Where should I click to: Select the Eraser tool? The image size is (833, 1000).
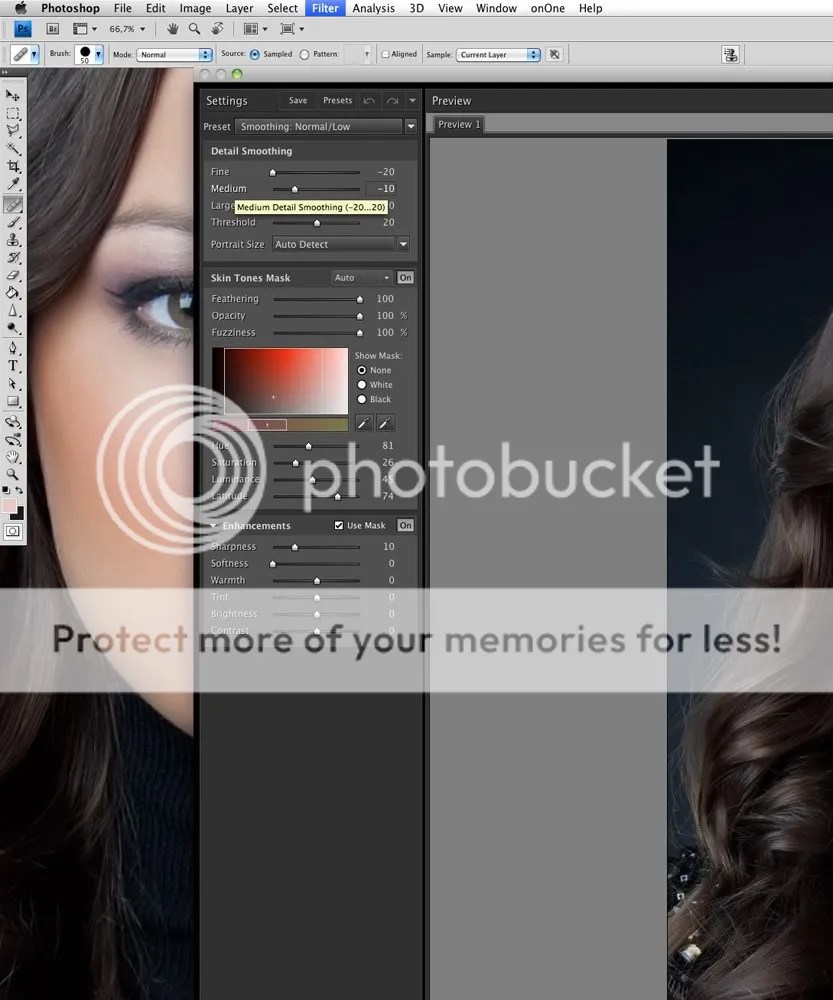pos(13,276)
